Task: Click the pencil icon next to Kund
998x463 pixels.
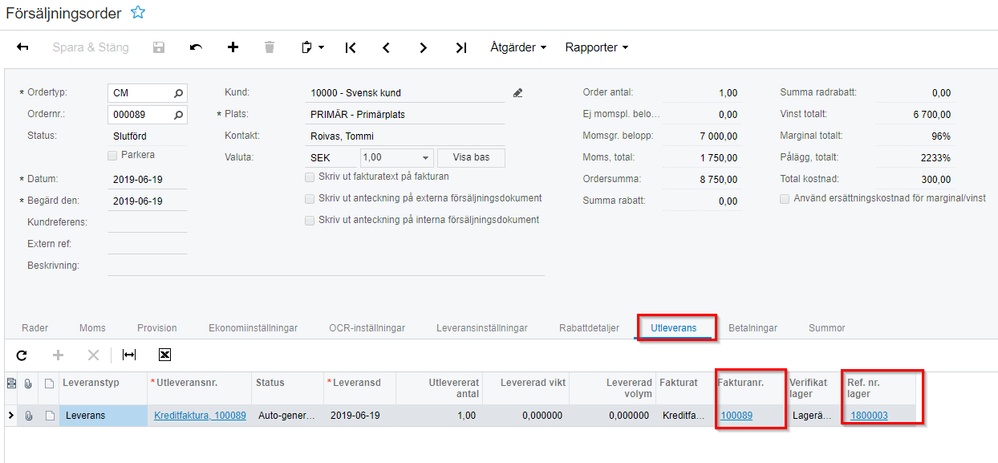Action: [x=517, y=93]
